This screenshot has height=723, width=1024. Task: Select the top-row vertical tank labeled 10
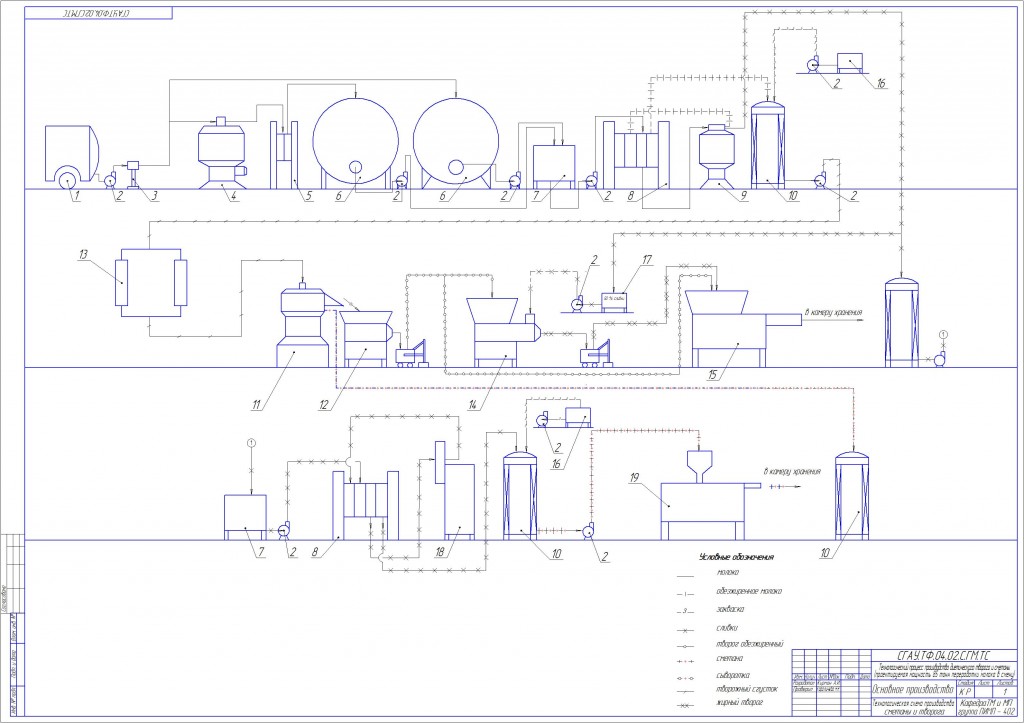click(767, 144)
